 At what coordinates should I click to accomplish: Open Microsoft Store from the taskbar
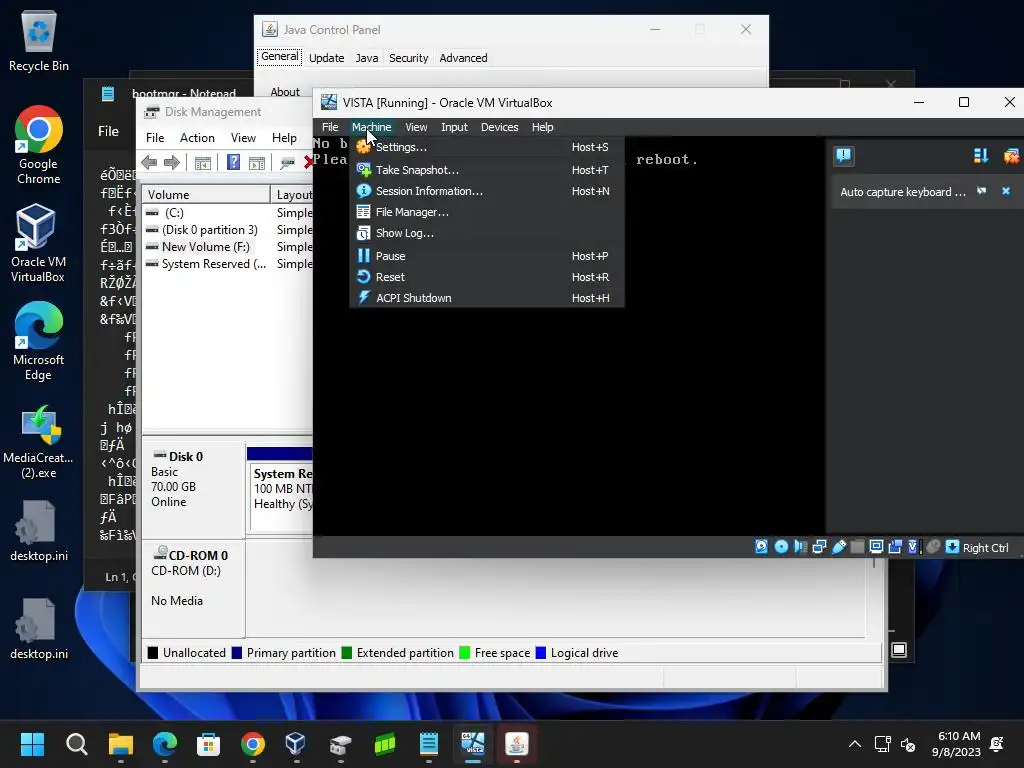pyautogui.click(x=208, y=744)
